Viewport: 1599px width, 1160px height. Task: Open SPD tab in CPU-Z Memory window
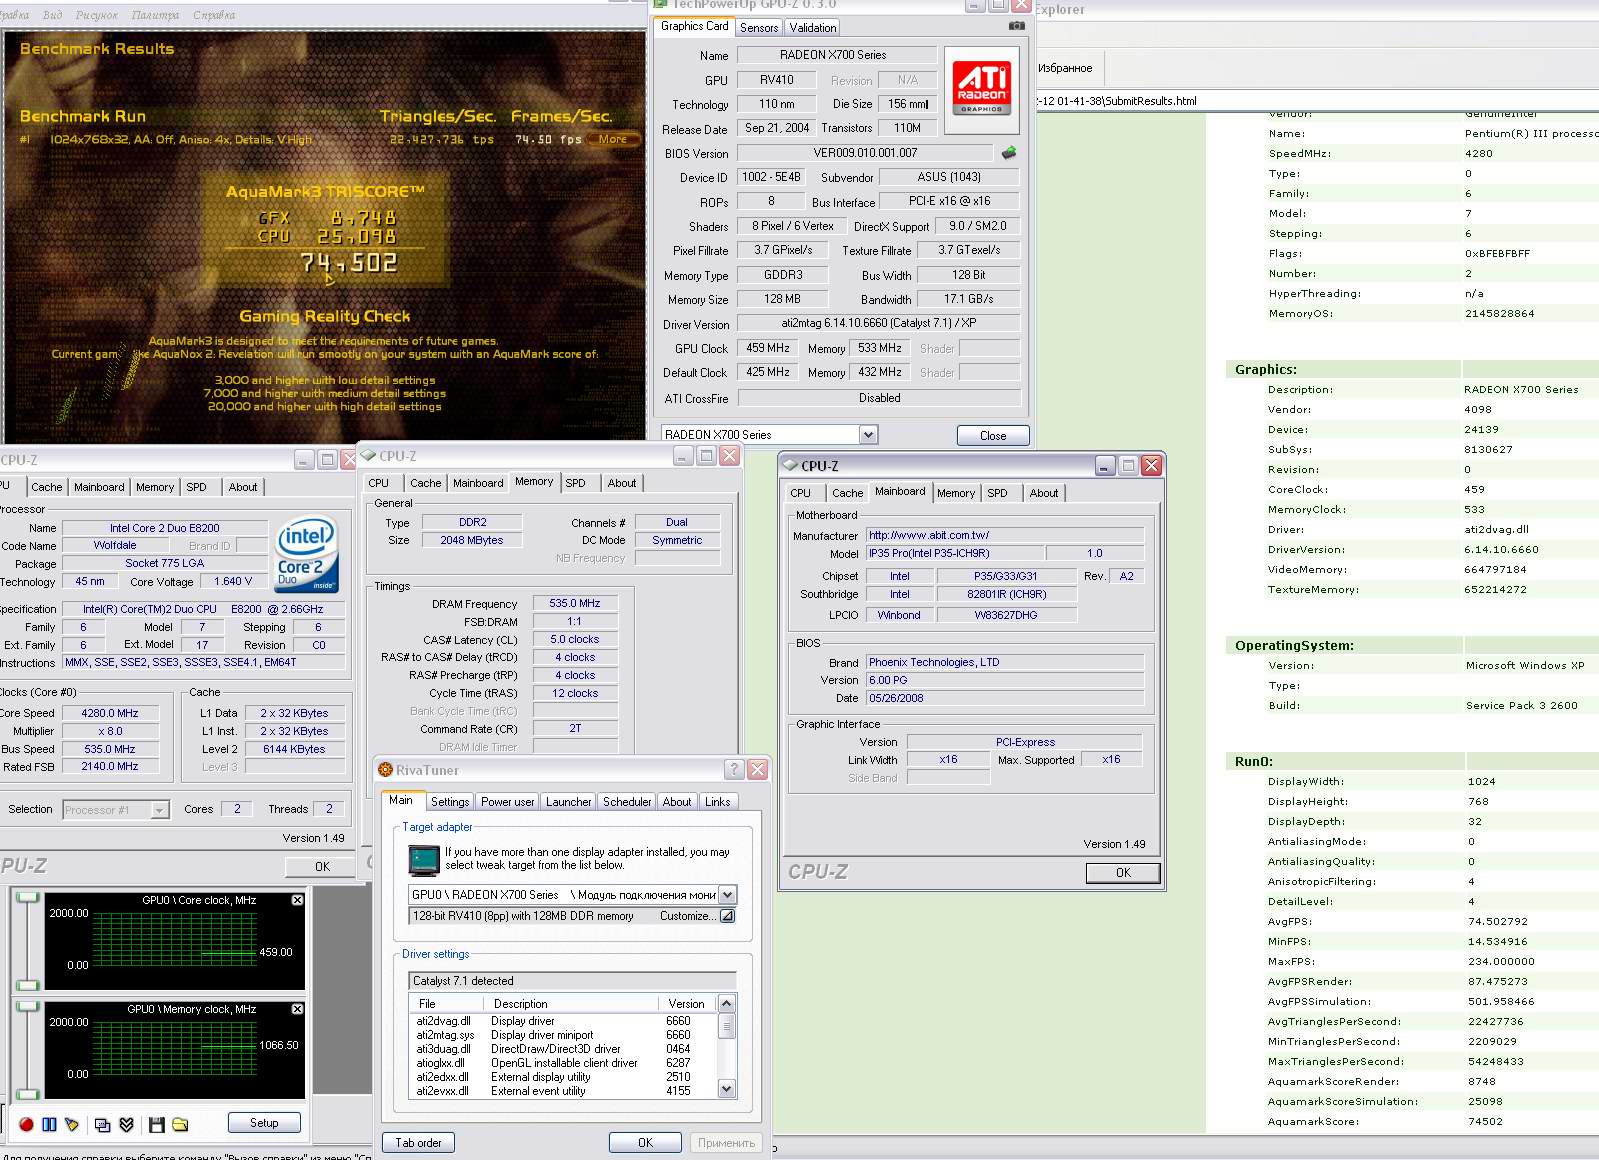[576, 483]
